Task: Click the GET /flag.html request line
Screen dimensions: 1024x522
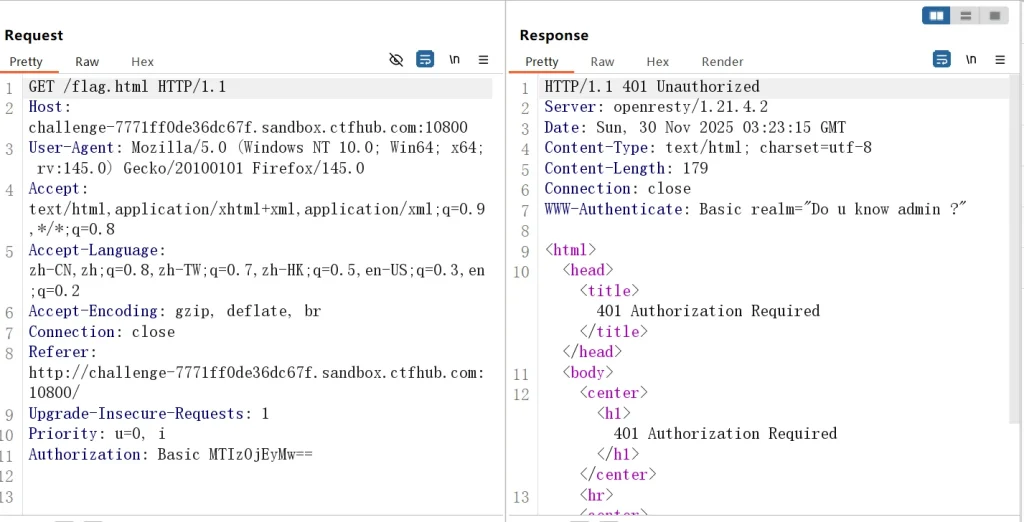Action: coord(127,87)
